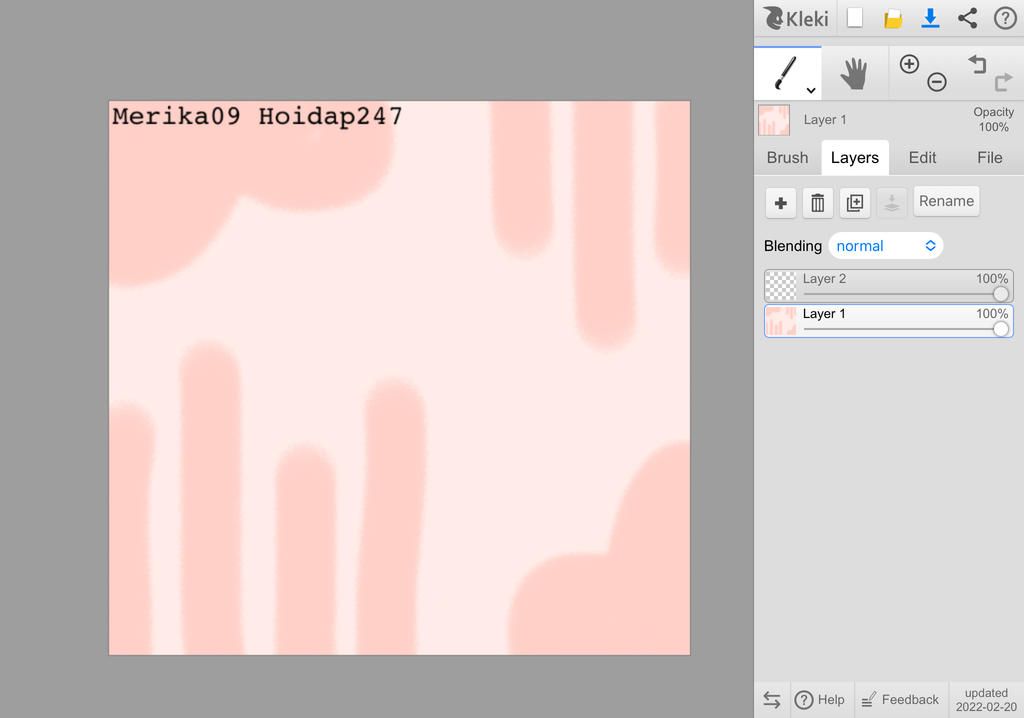Zoom out with the minus icon
Viewport: 1024px width, 718px height.
(x=936, y=82)
